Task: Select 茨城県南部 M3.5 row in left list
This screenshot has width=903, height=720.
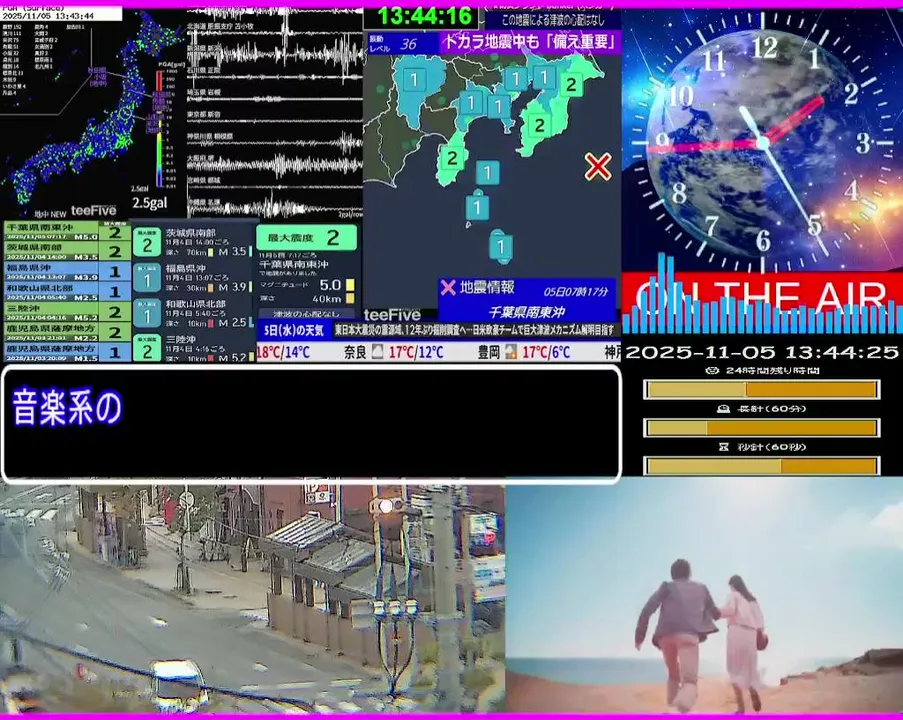Action: pos(67,252)
